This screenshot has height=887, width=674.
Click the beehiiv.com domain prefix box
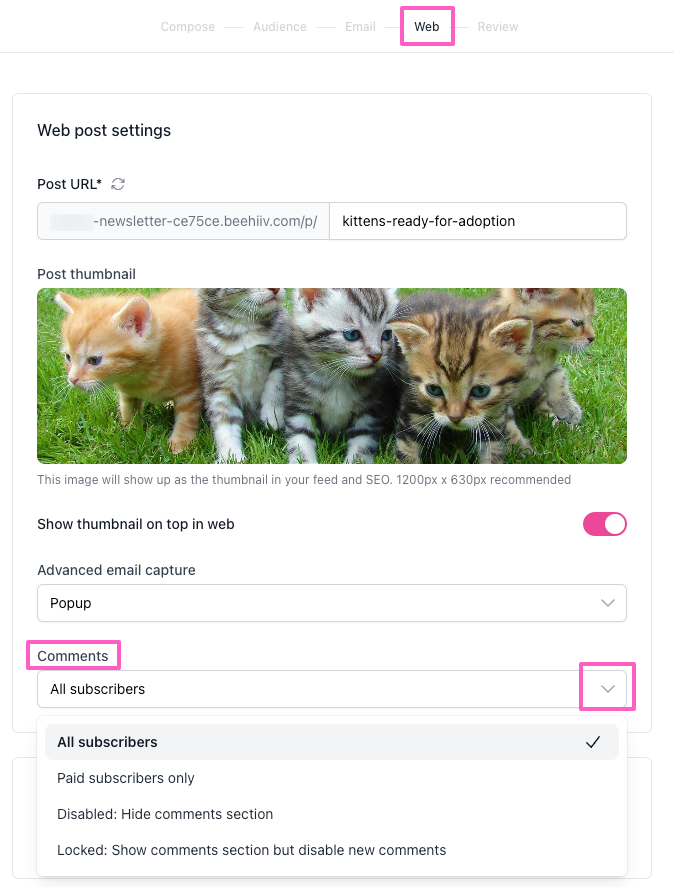click(184, 221)
